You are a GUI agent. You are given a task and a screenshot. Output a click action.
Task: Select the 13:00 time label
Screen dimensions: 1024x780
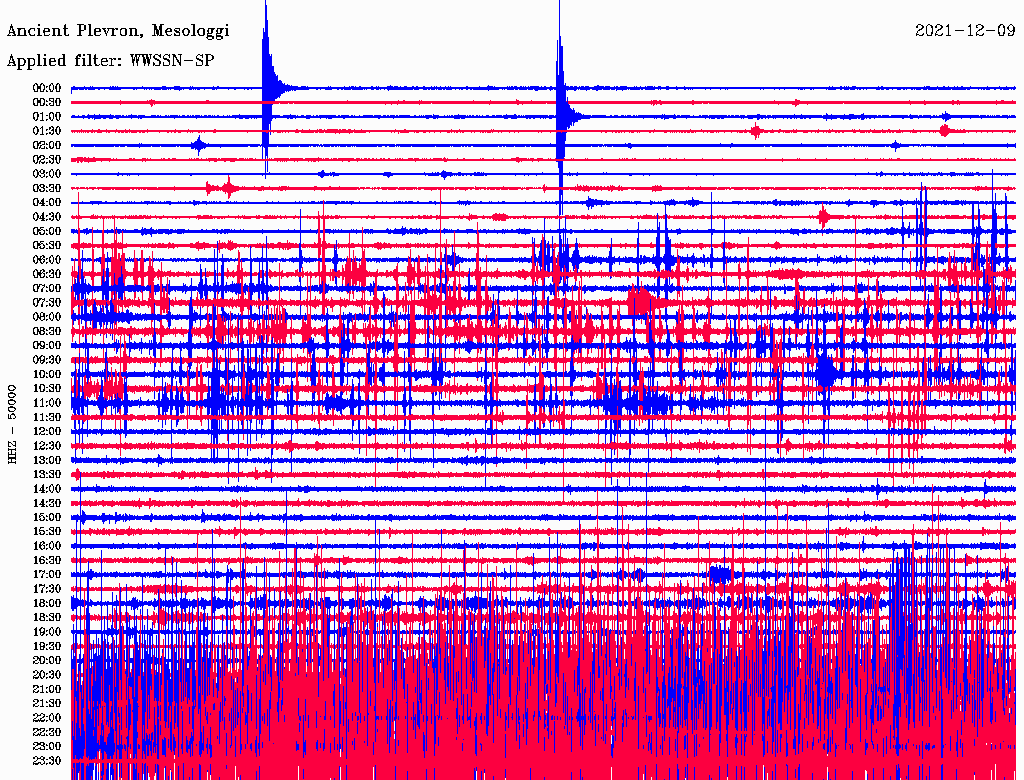point(47,461)
